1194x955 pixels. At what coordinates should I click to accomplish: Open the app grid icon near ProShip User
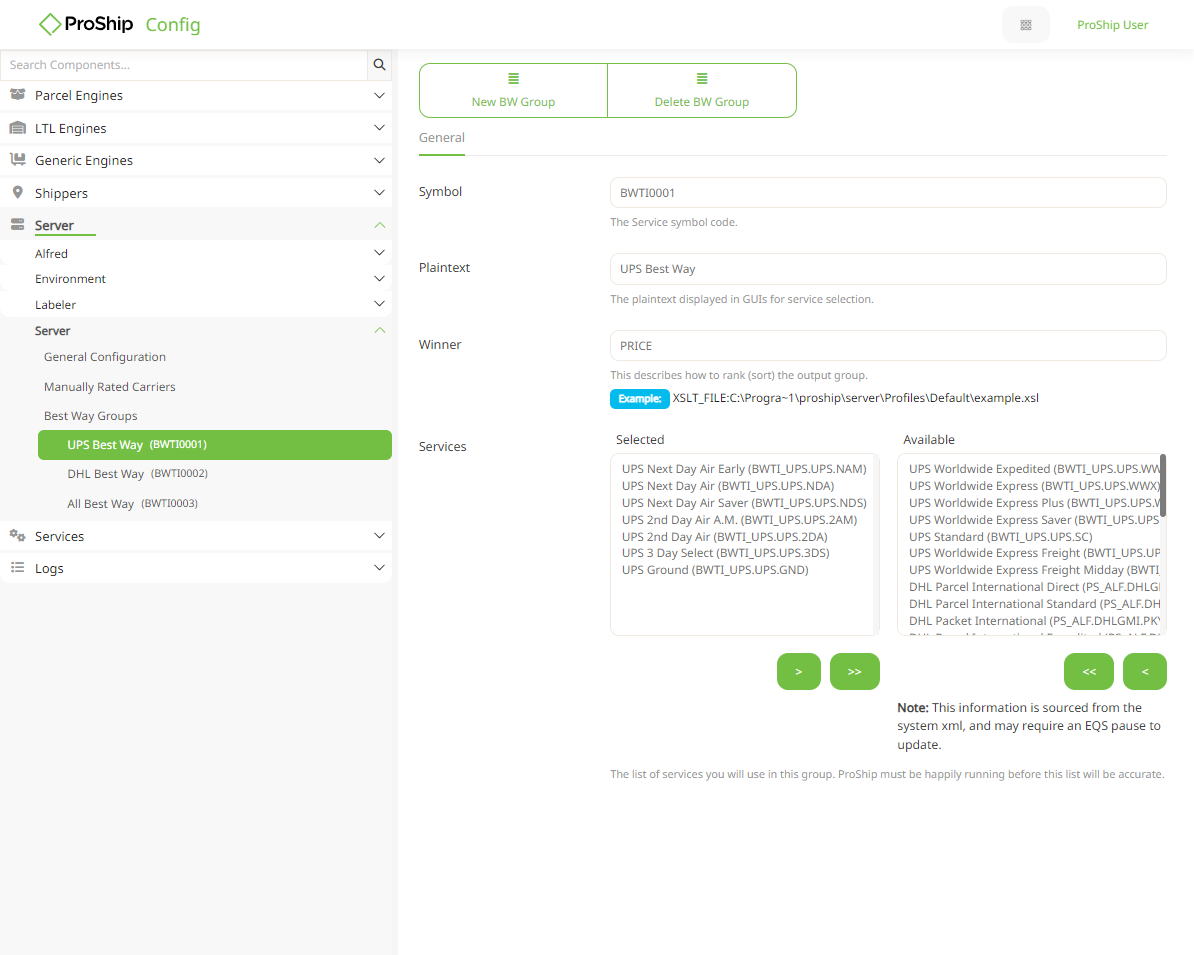[x=1026, y=25]
